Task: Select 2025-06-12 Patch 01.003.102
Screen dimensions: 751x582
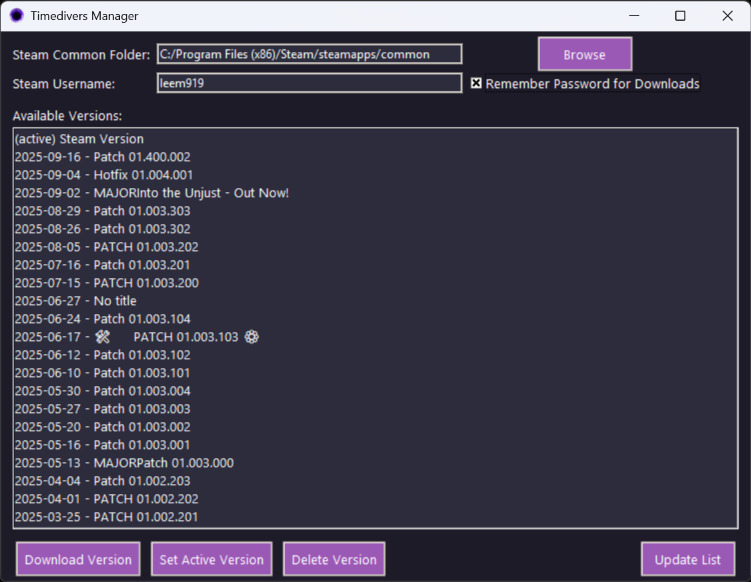Action: (x=375, y=355)
